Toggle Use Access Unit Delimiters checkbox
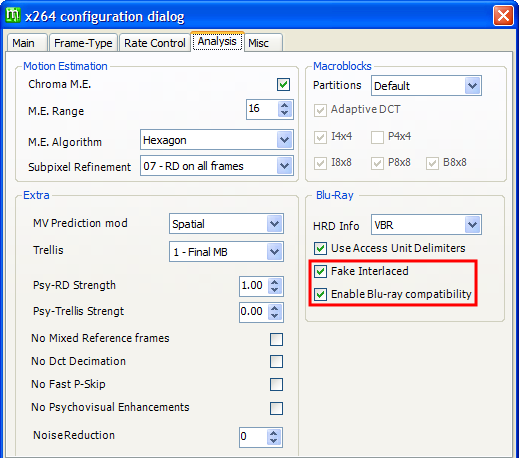Screen dimensions: 519x458 point(320,248)
